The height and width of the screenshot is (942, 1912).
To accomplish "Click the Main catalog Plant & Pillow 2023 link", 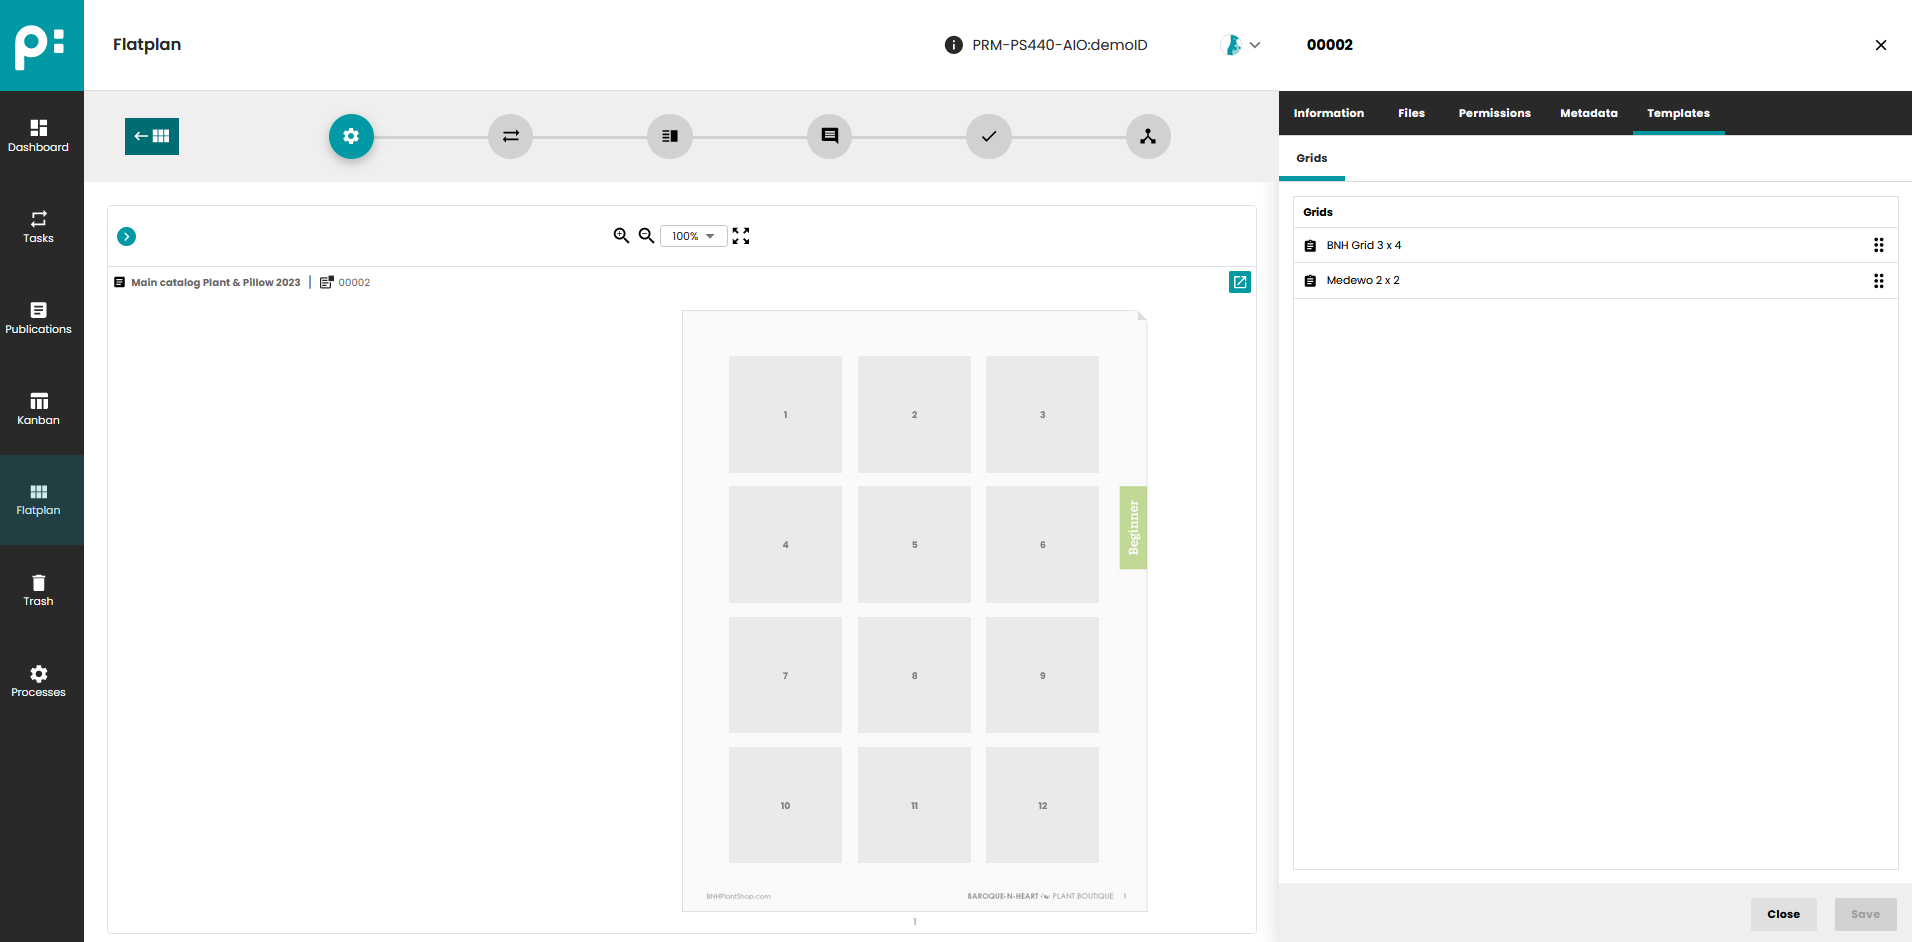I will tap(215, 282).
